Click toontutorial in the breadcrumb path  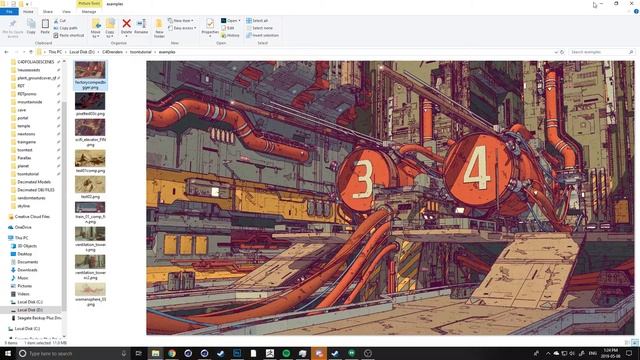point(141,52)
